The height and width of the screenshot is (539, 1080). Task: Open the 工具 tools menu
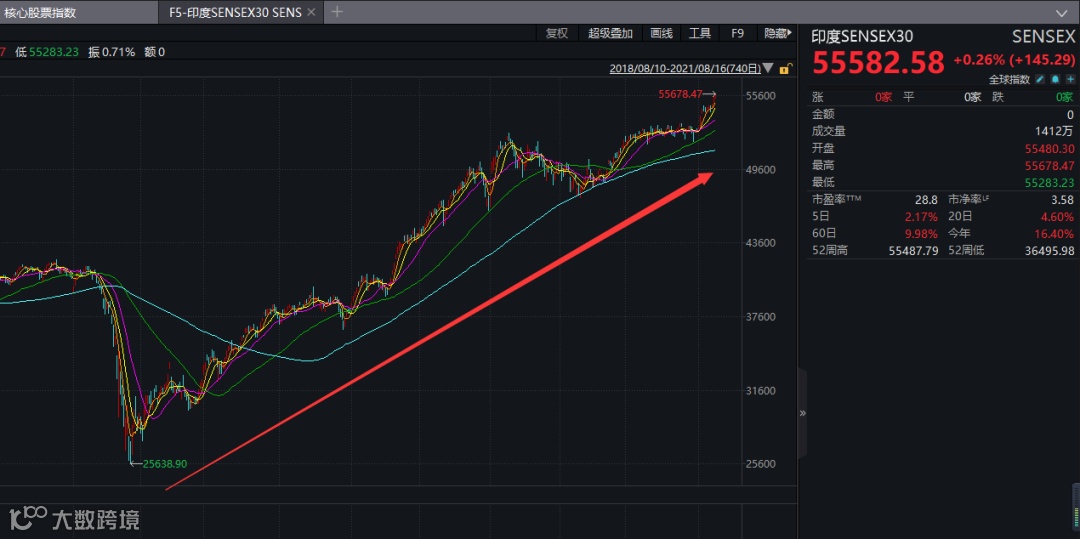(700, 33)
